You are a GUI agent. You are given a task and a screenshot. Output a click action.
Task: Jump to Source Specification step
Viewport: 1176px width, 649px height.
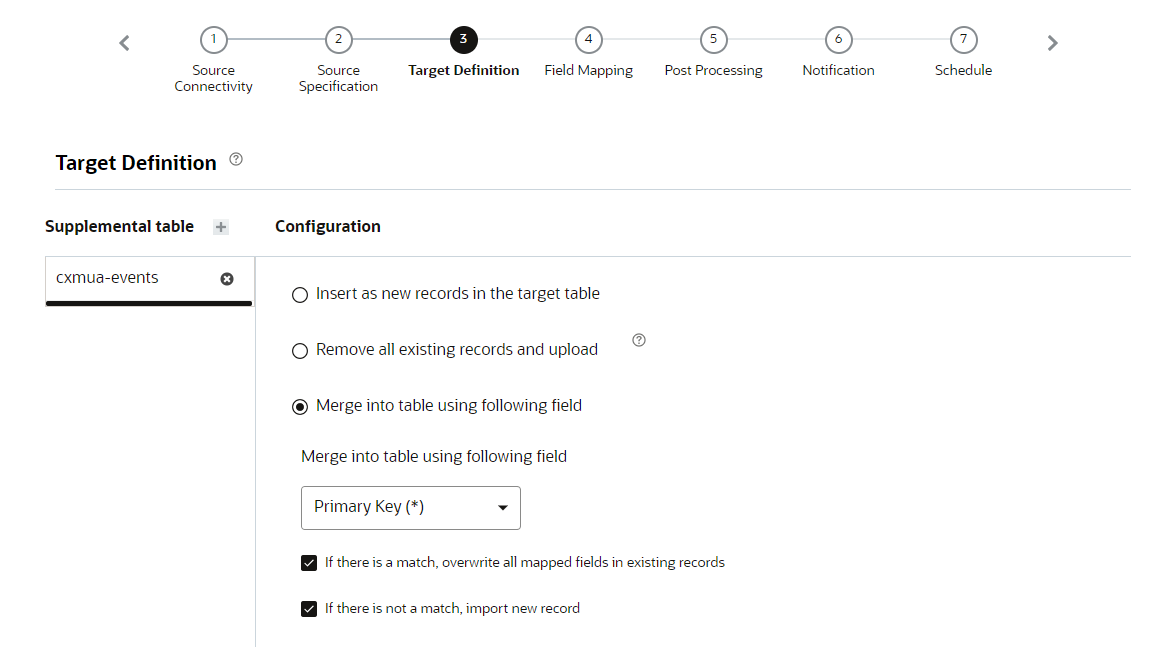[338, 40]
